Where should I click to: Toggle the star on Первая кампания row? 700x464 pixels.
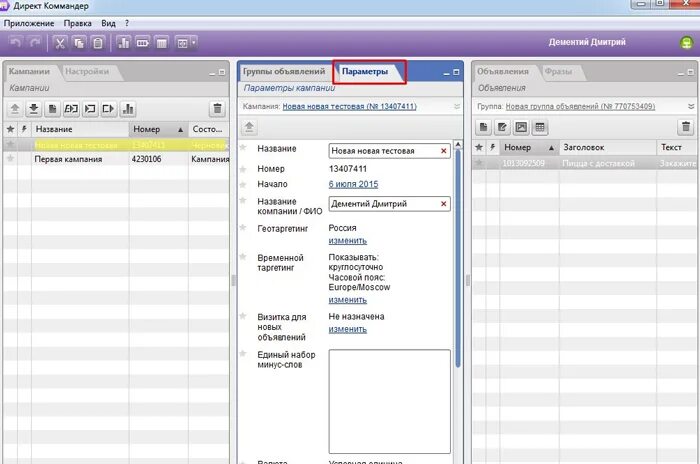tap(10, 159)
